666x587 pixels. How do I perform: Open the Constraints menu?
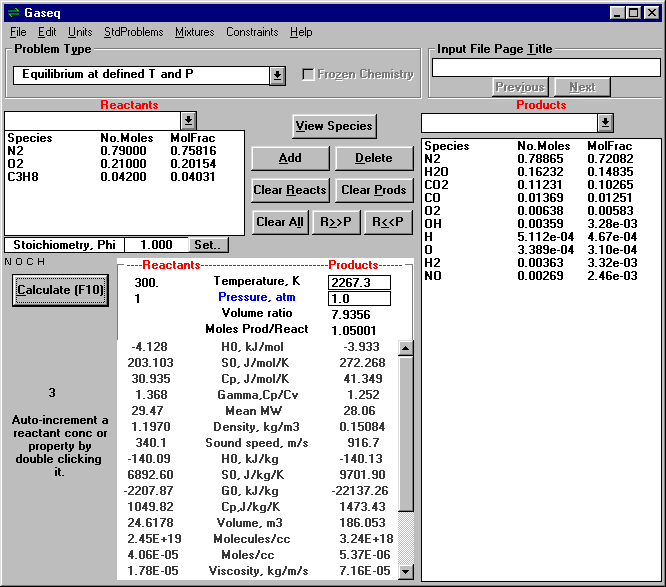[252, 32]
